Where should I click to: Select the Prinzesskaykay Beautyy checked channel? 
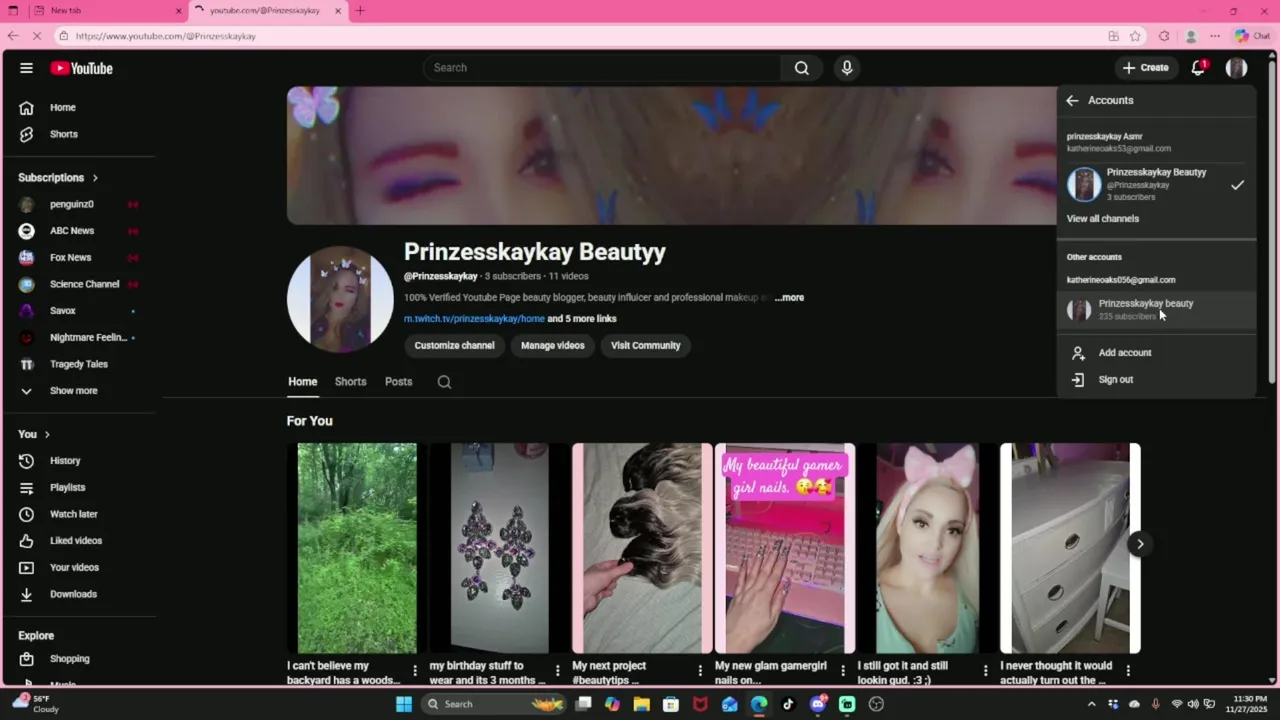pyautogui.click(x=1156, y=184)
